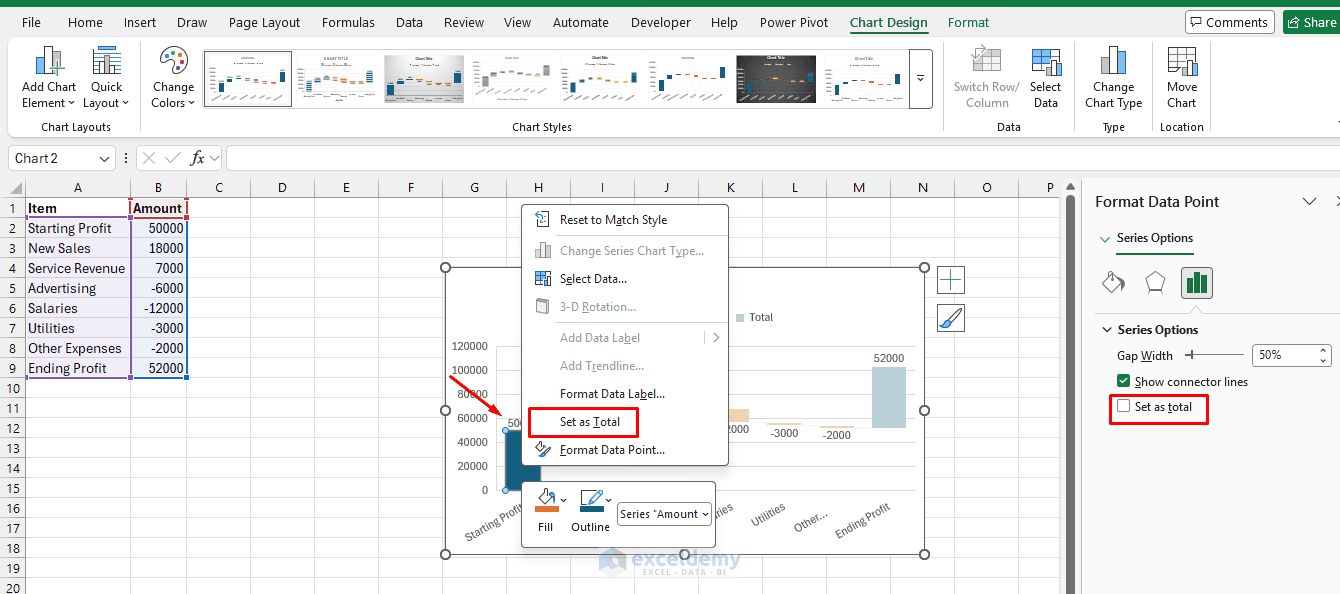This screenshot has height=594, width=1340.
Task: Click the Comments button
Action: (1228, 22)
